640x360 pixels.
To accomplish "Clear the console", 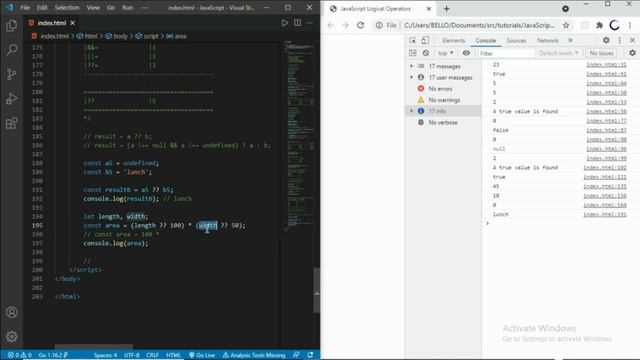I will pos(426,53).
